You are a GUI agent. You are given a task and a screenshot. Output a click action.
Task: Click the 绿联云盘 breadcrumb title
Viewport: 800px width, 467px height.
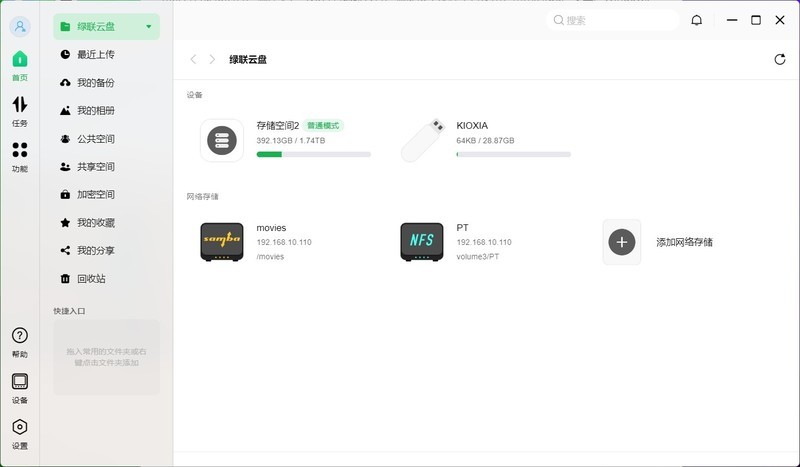[248, 60]
